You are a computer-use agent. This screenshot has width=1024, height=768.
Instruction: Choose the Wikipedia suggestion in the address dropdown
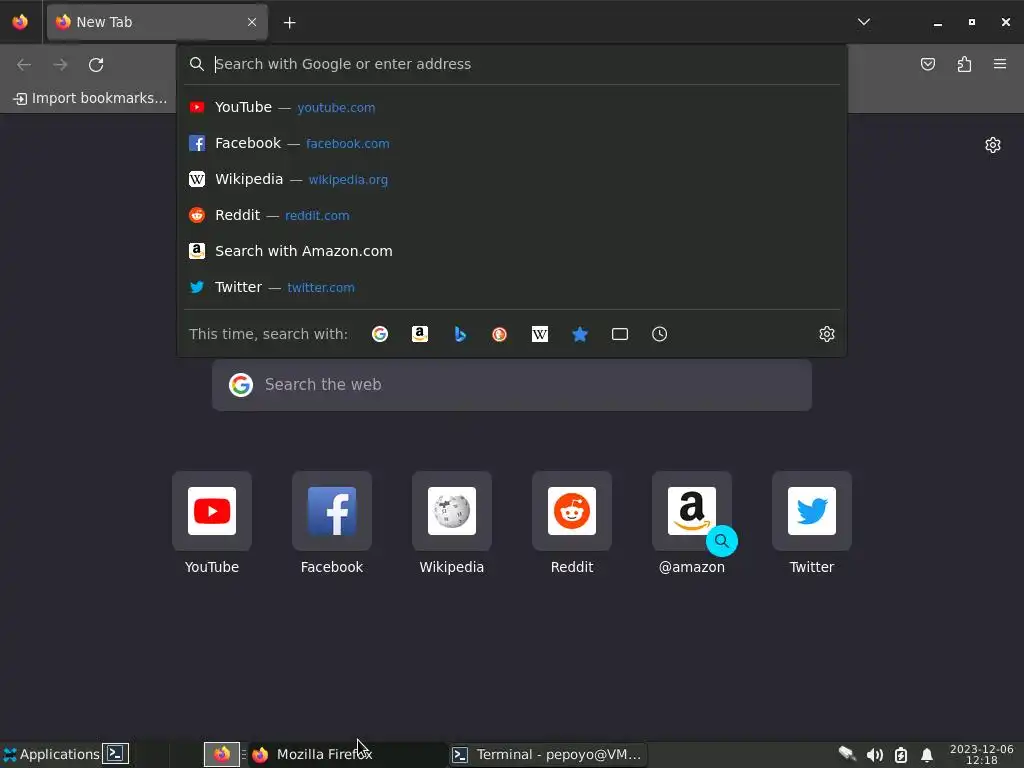512,179
